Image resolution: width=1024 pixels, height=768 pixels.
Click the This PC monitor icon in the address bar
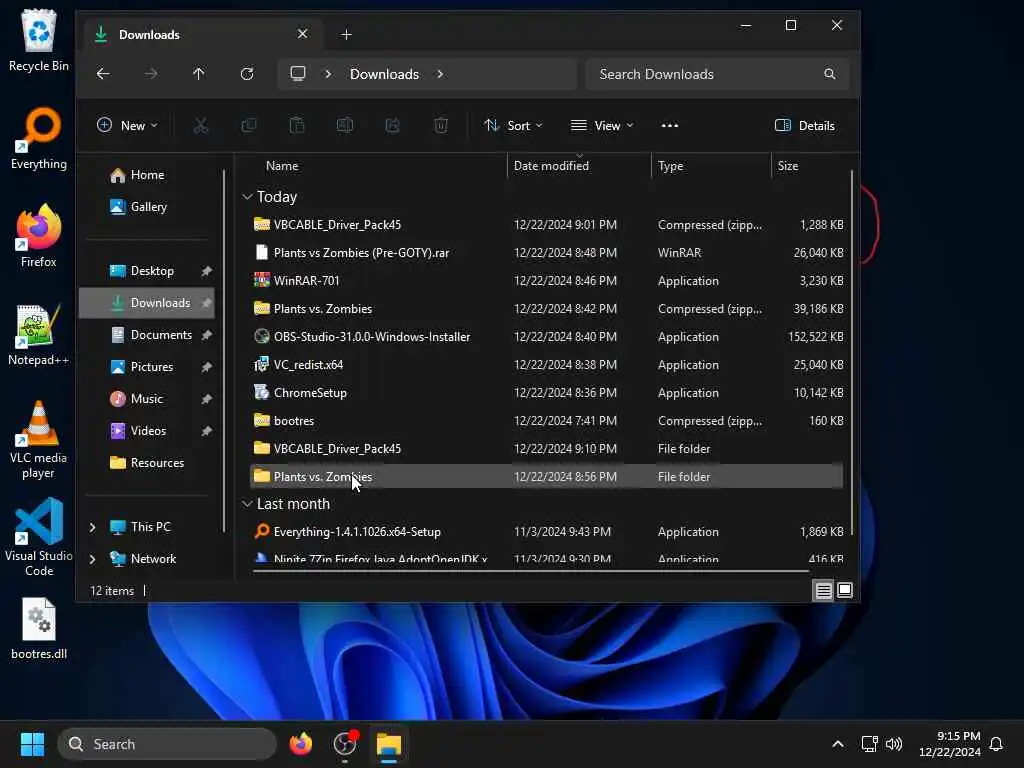tap(298, 73)
